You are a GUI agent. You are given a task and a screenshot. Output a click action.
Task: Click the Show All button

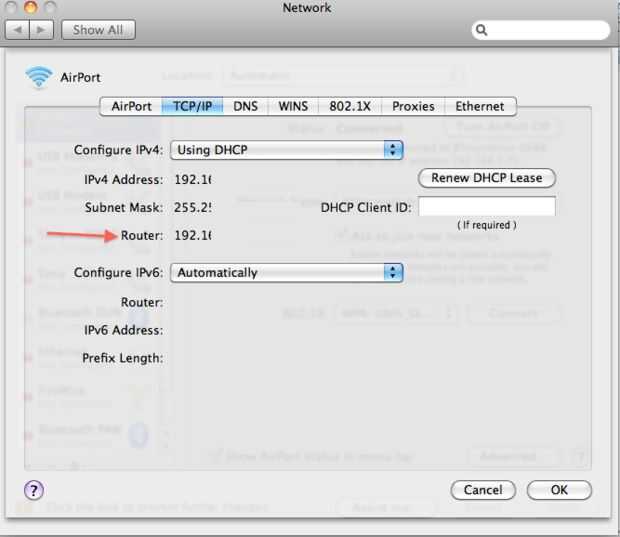[x=98, y=30]
